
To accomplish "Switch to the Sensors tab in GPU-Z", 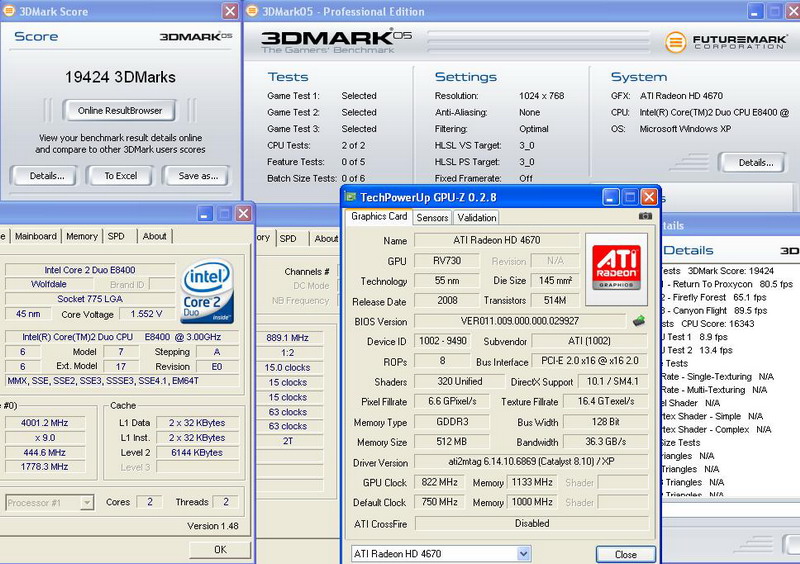I will click(432, 217).
